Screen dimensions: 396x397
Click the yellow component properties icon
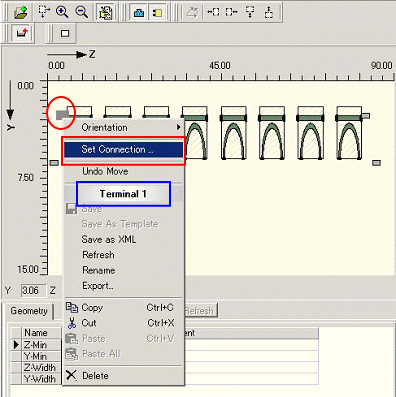coord(105,12)
